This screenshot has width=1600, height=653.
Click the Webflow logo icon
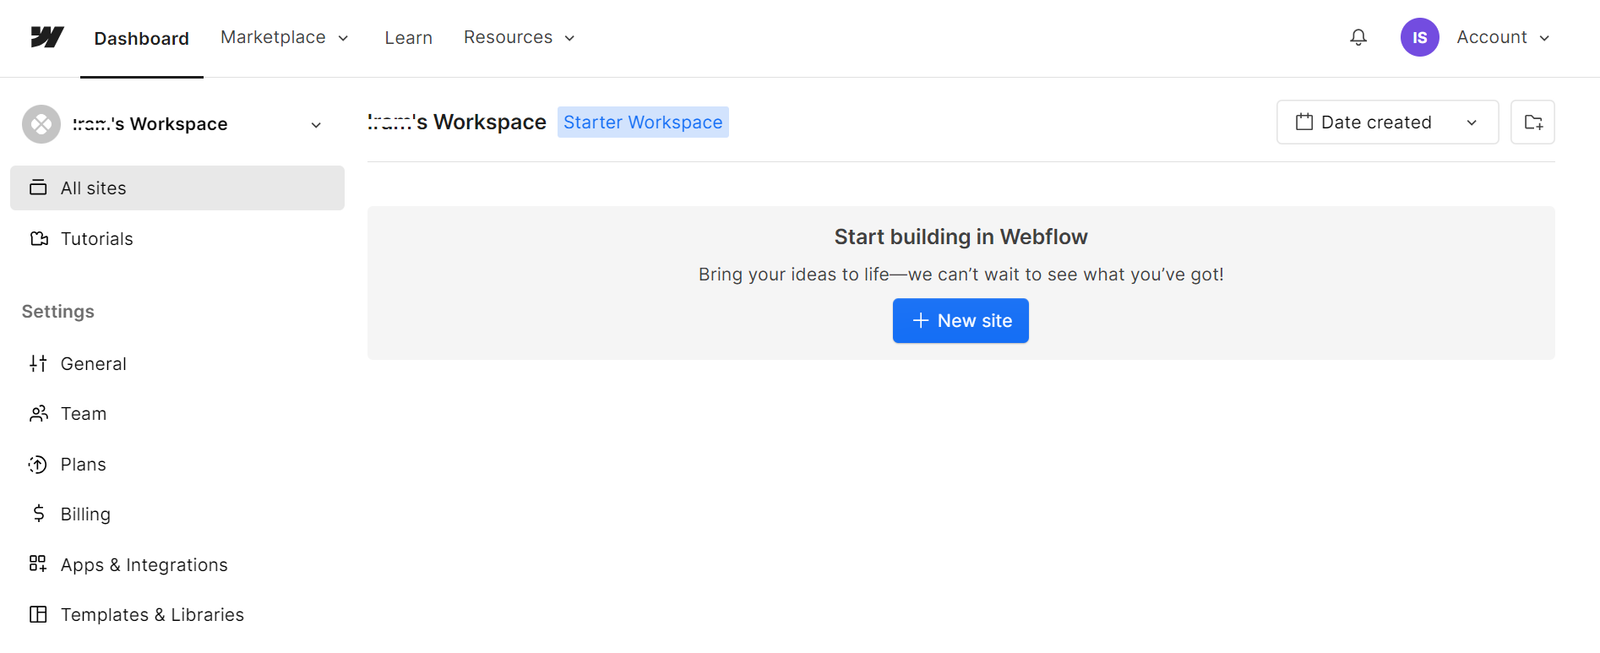tap(47, 37)
